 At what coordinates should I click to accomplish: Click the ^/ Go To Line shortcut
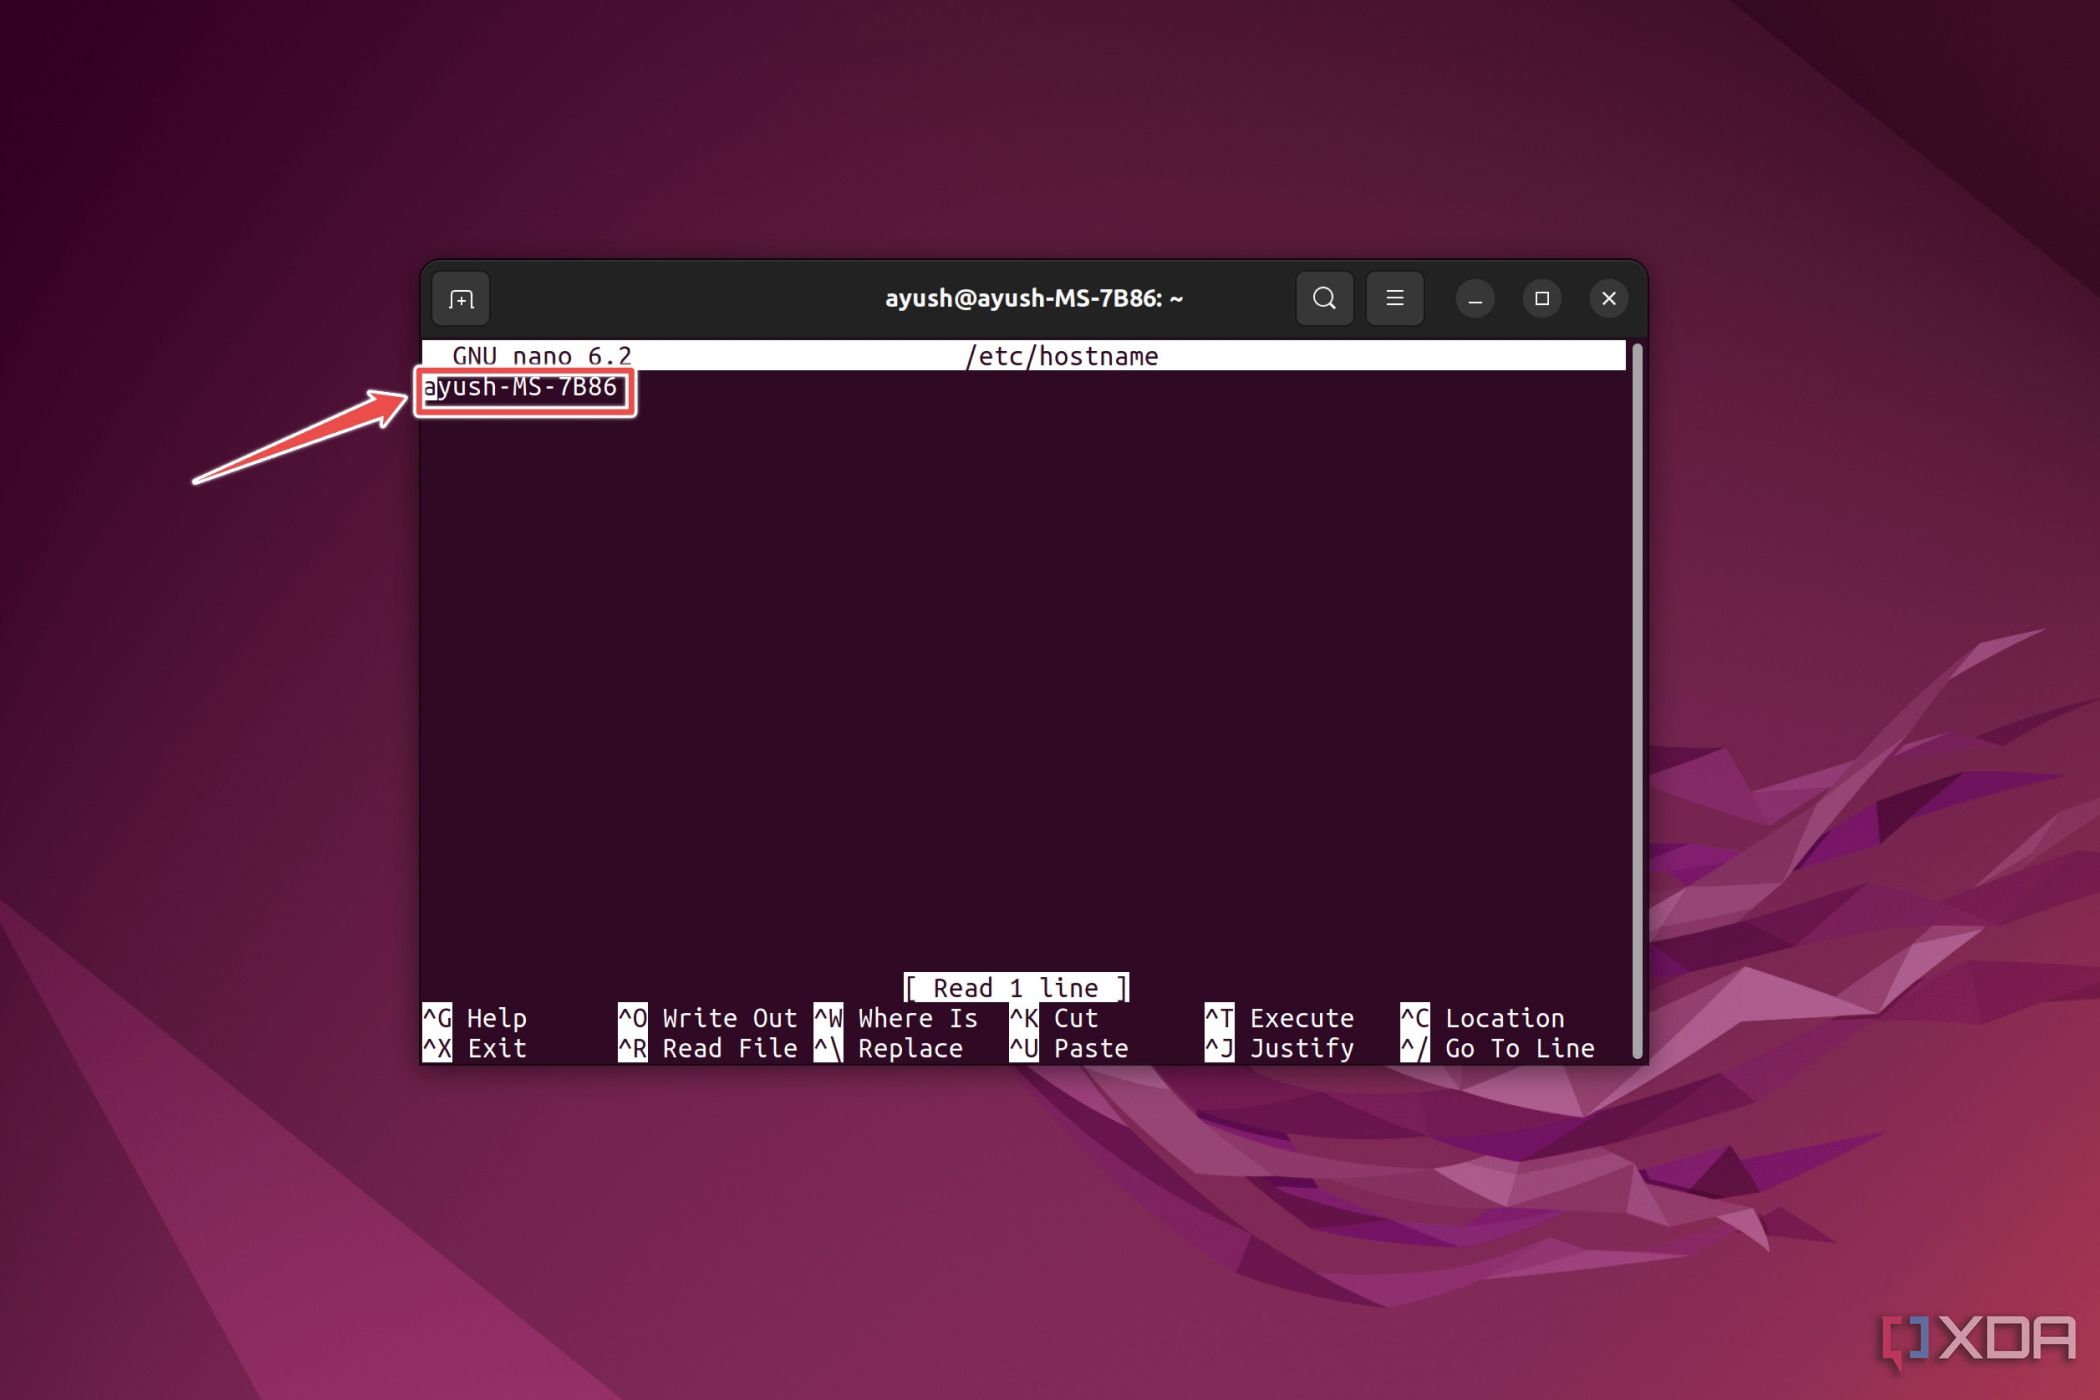point(1497,1048)
